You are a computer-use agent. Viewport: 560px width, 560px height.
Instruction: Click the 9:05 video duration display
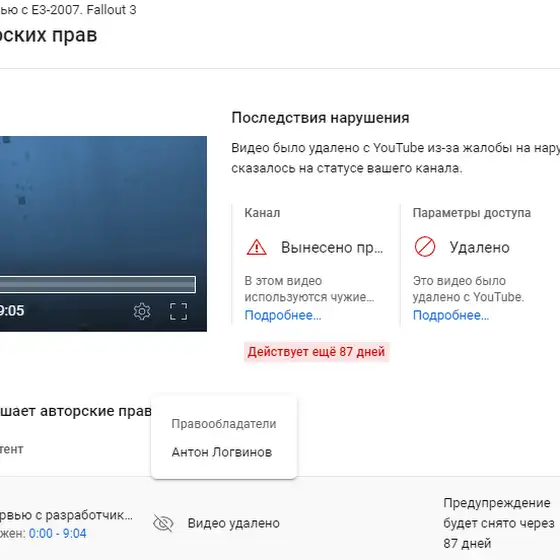[12, 311]
